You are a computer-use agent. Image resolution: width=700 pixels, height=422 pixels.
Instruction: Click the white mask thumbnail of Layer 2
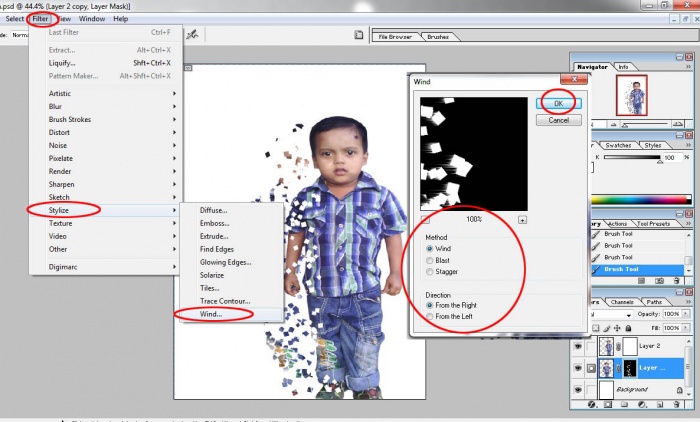tap(629, 346)
